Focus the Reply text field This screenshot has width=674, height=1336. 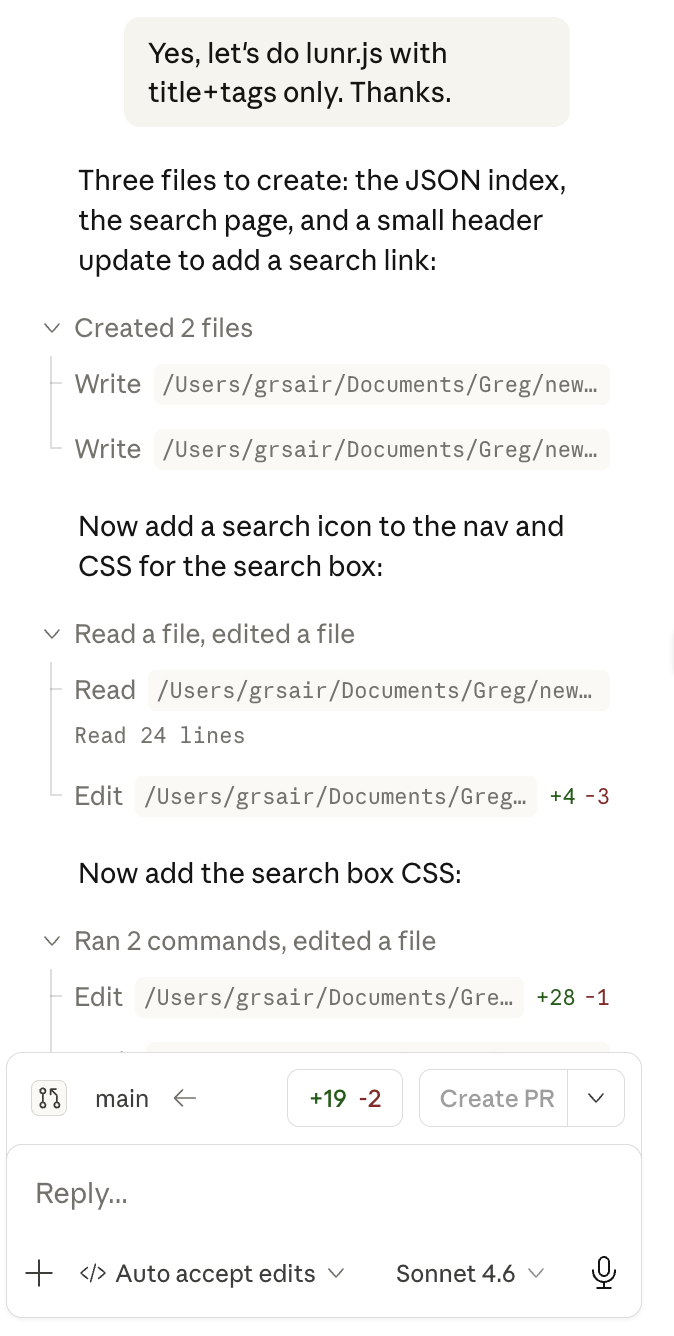tap(320, 1193)
